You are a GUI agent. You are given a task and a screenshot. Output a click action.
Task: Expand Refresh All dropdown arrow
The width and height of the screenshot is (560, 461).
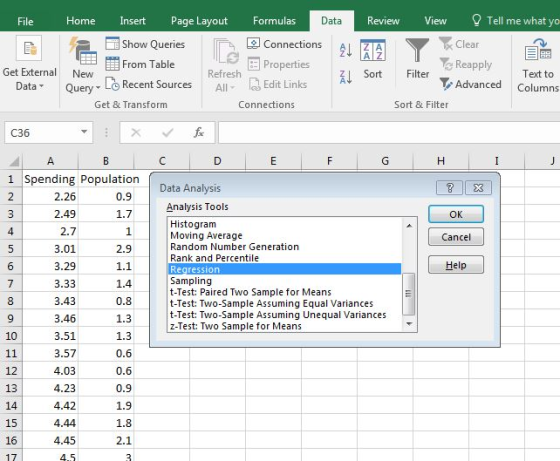click(232, 88)
